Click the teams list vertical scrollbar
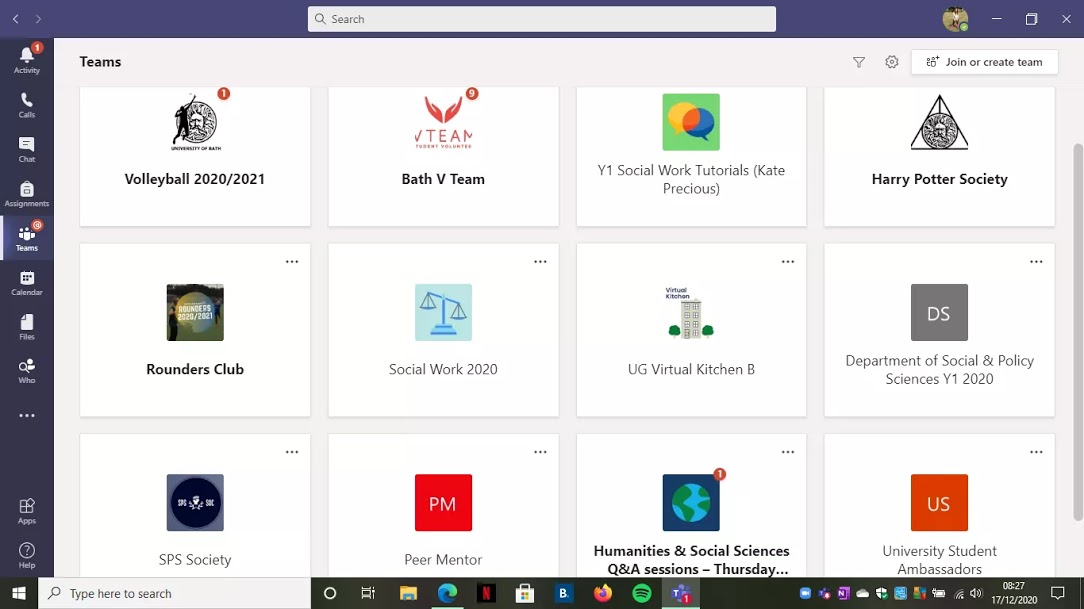The image size is (1084, 609). (1078, 332)
